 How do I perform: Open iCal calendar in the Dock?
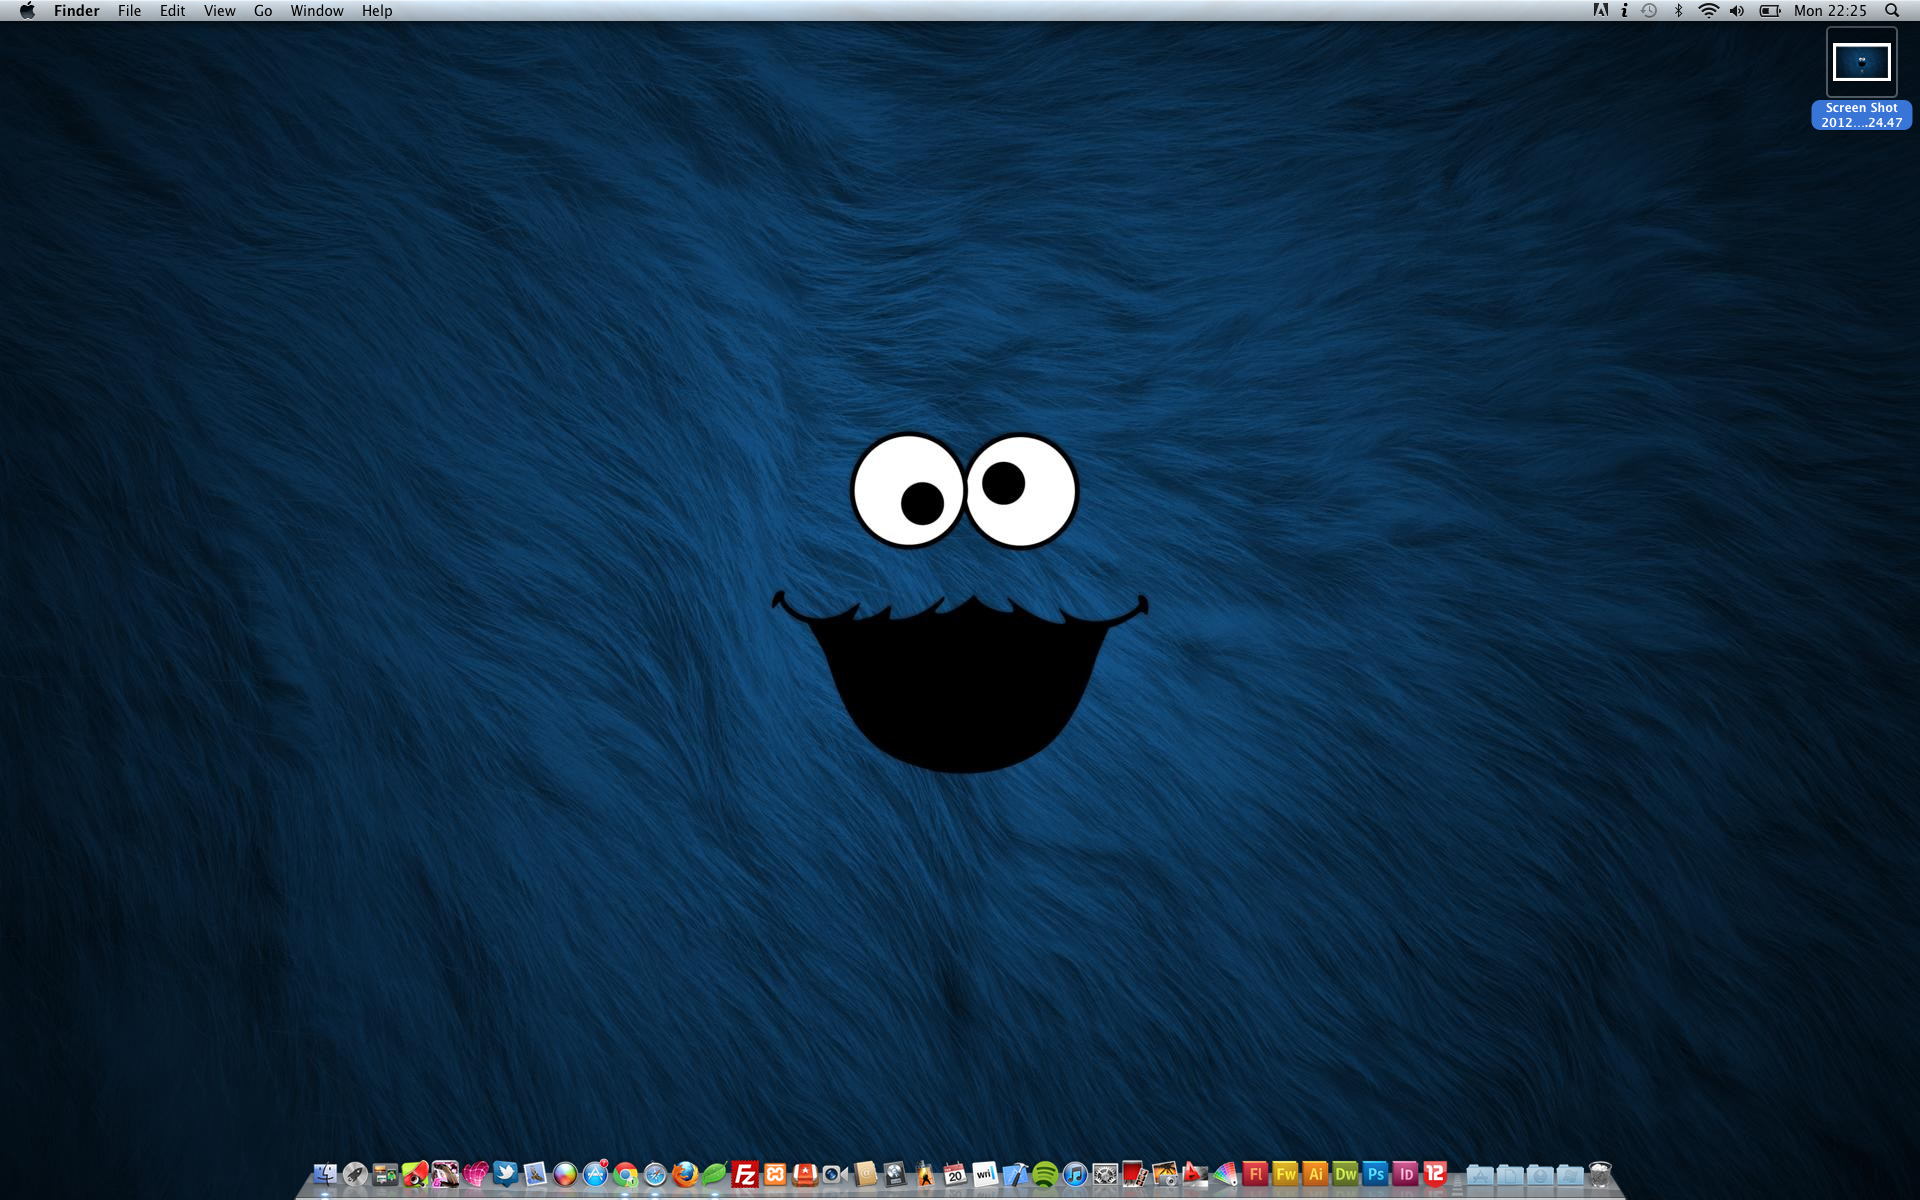(955, 1174)
